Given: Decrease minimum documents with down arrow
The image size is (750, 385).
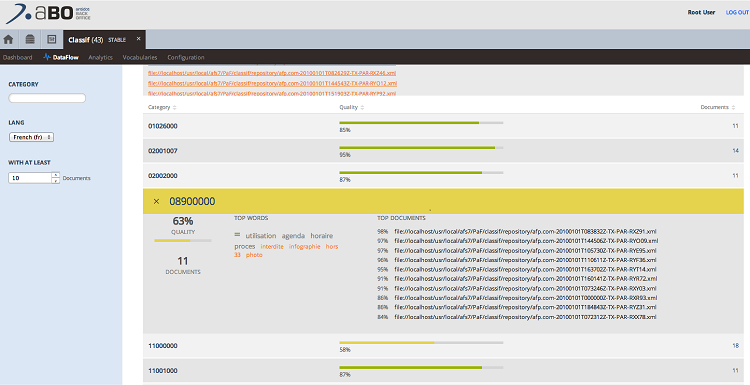Looking at the screenshot, I should (55, 181).
